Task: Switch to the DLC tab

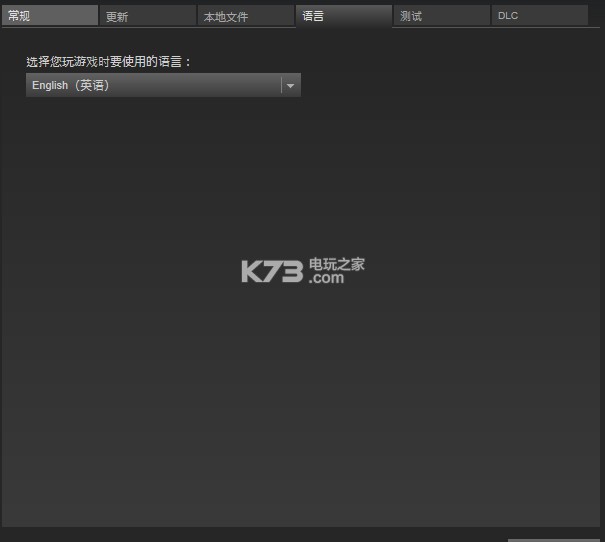Action: 539,16
